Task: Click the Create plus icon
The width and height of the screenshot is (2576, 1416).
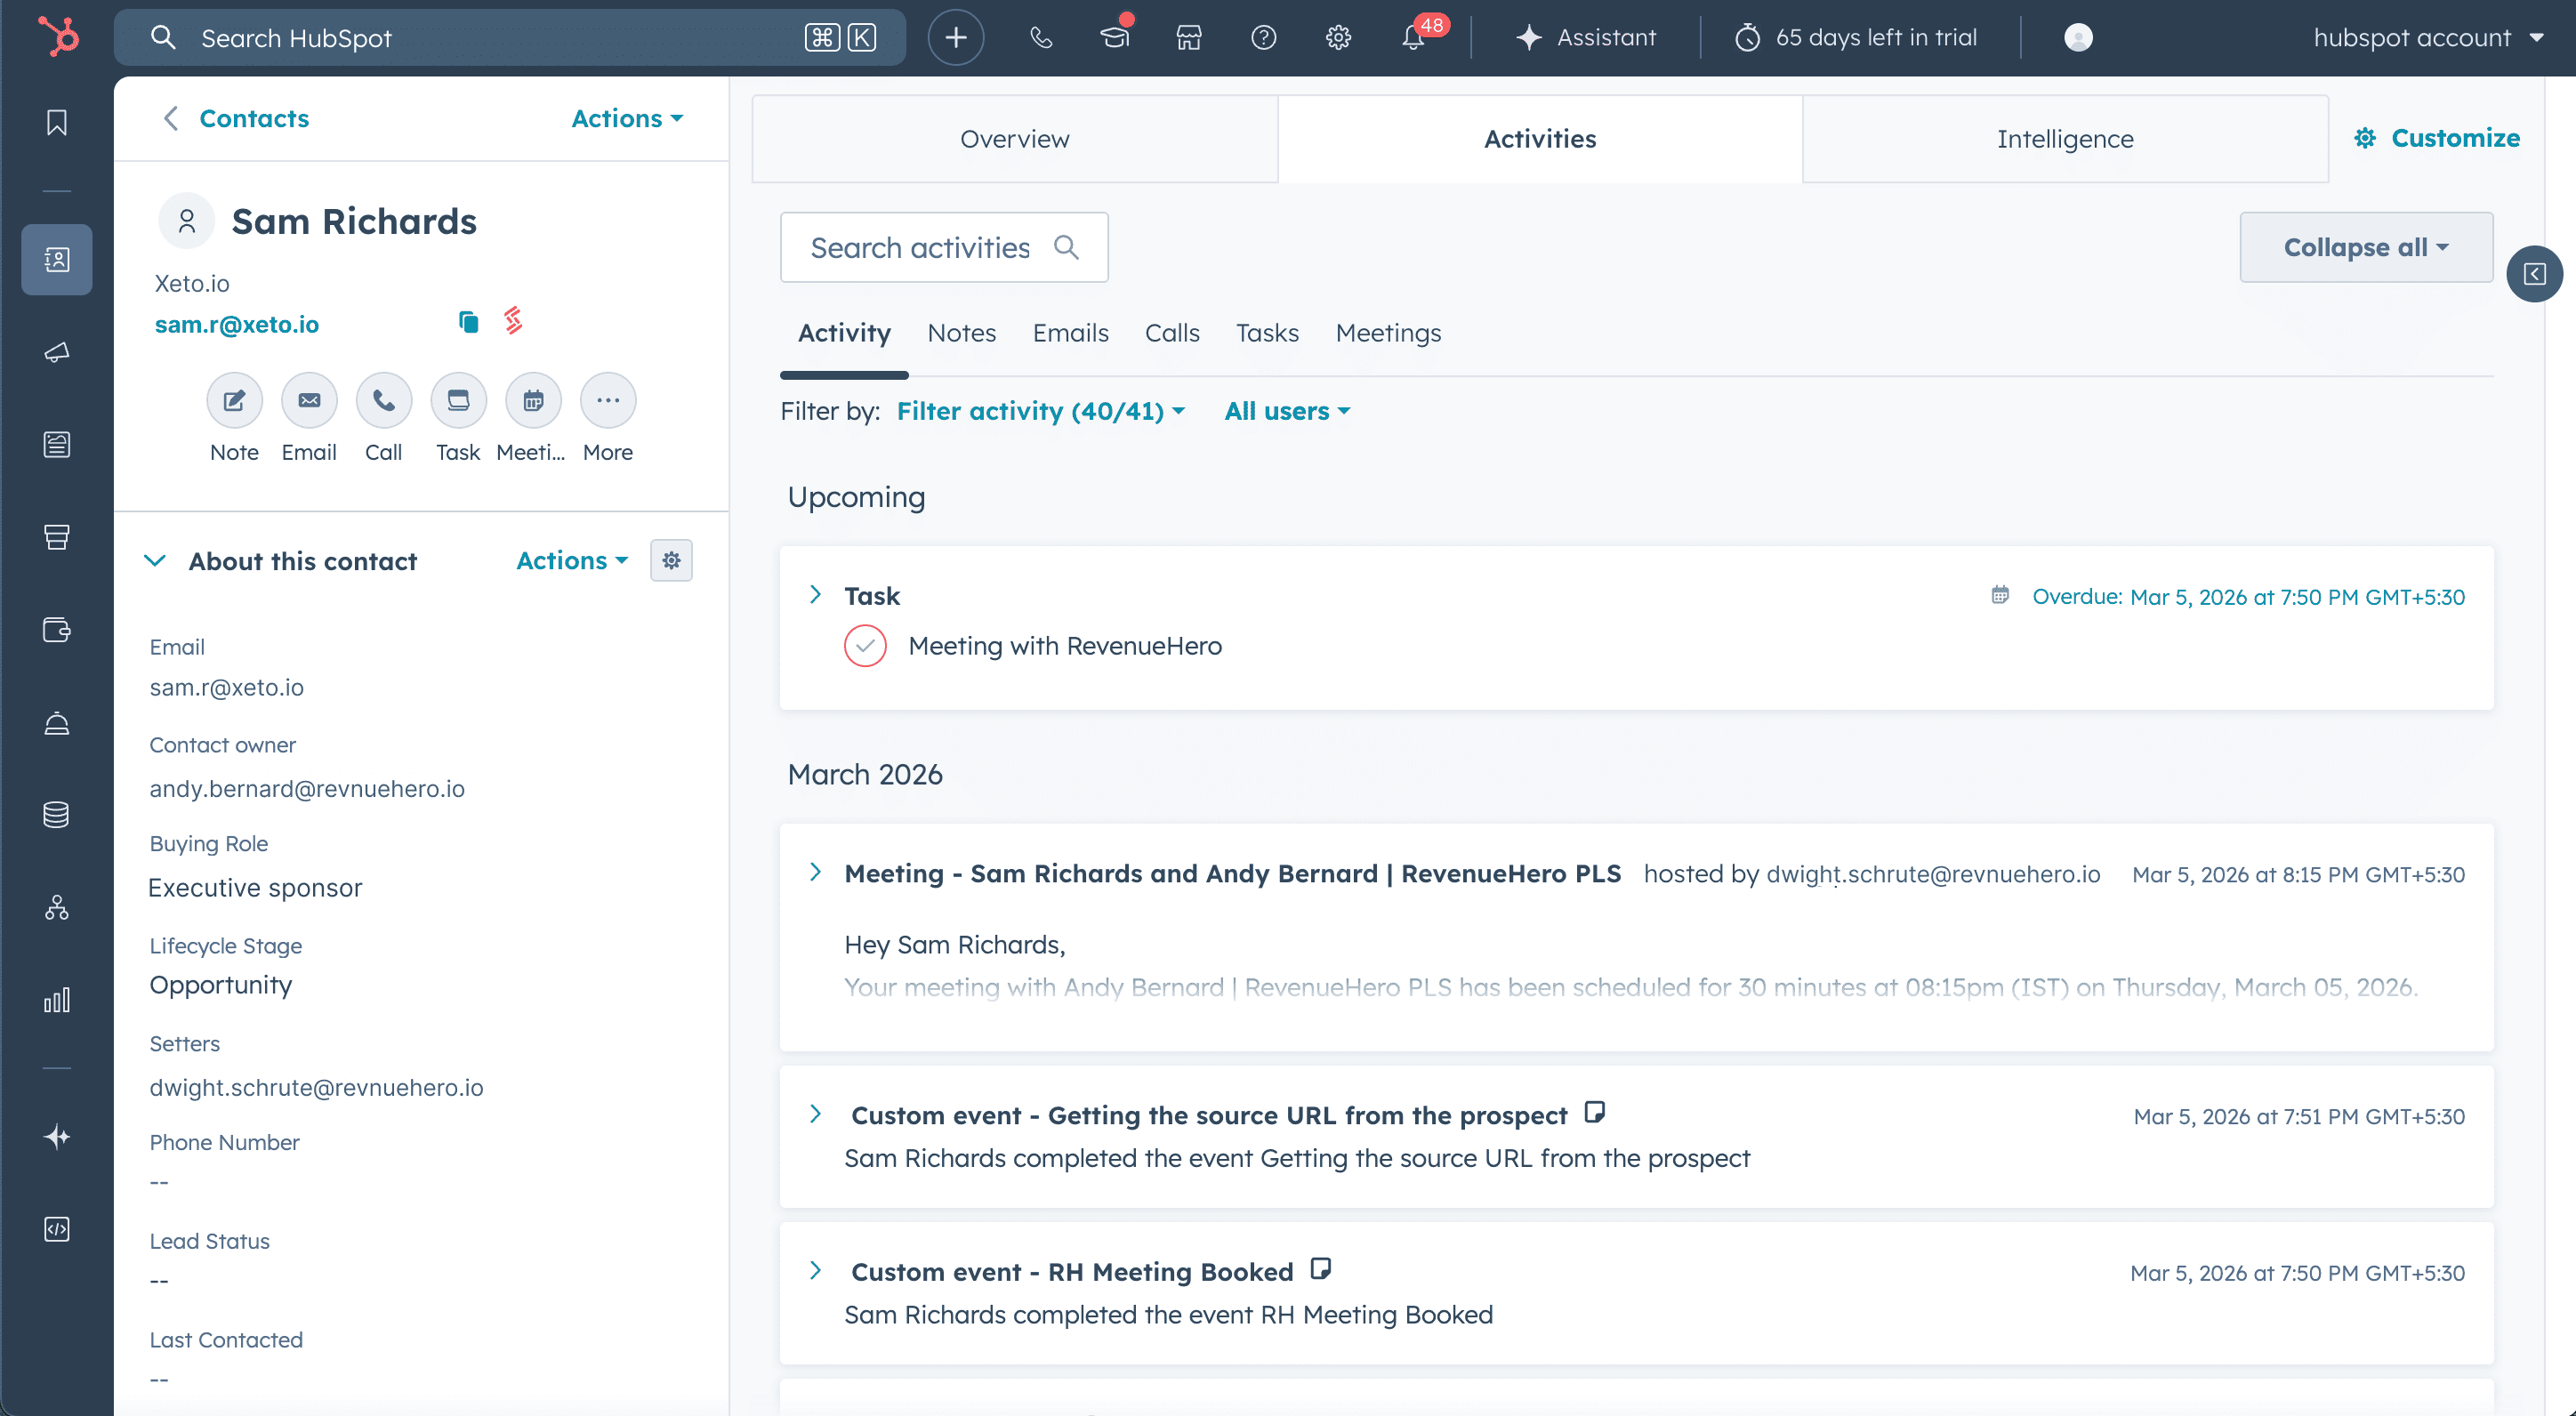Action: pyautogui.click(x=955, y=37)
